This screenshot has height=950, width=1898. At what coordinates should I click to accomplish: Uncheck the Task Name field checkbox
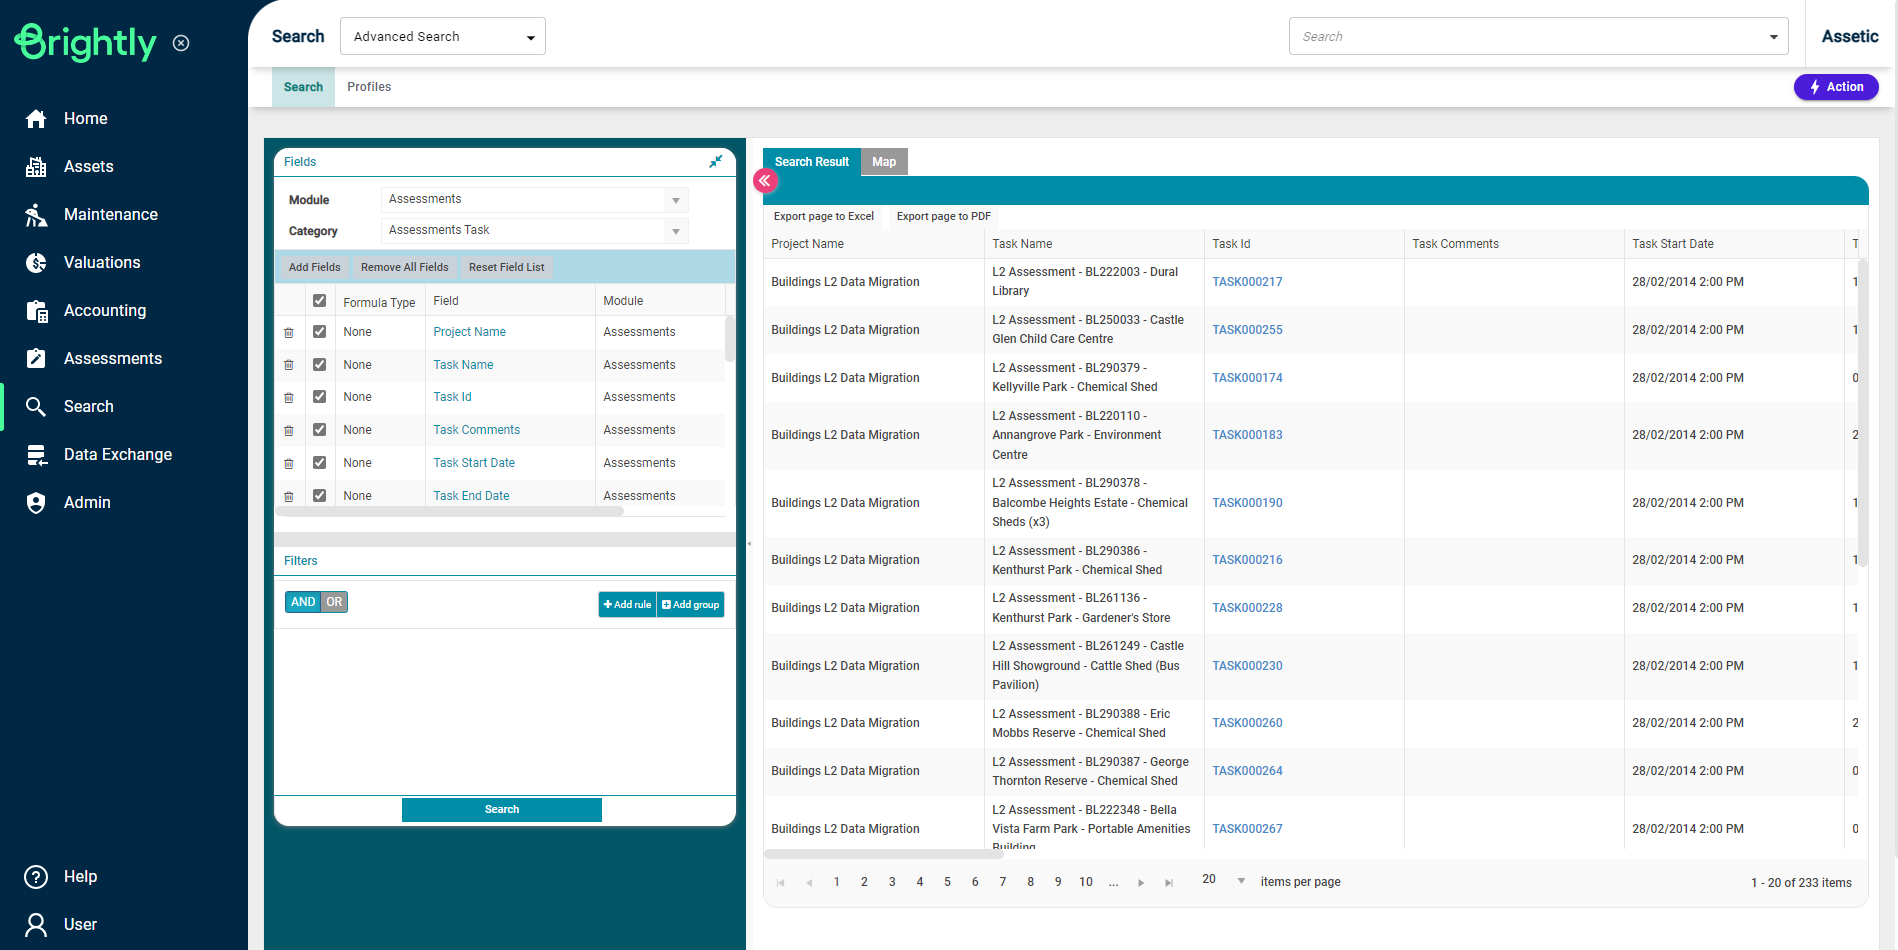tap(319, 365)
